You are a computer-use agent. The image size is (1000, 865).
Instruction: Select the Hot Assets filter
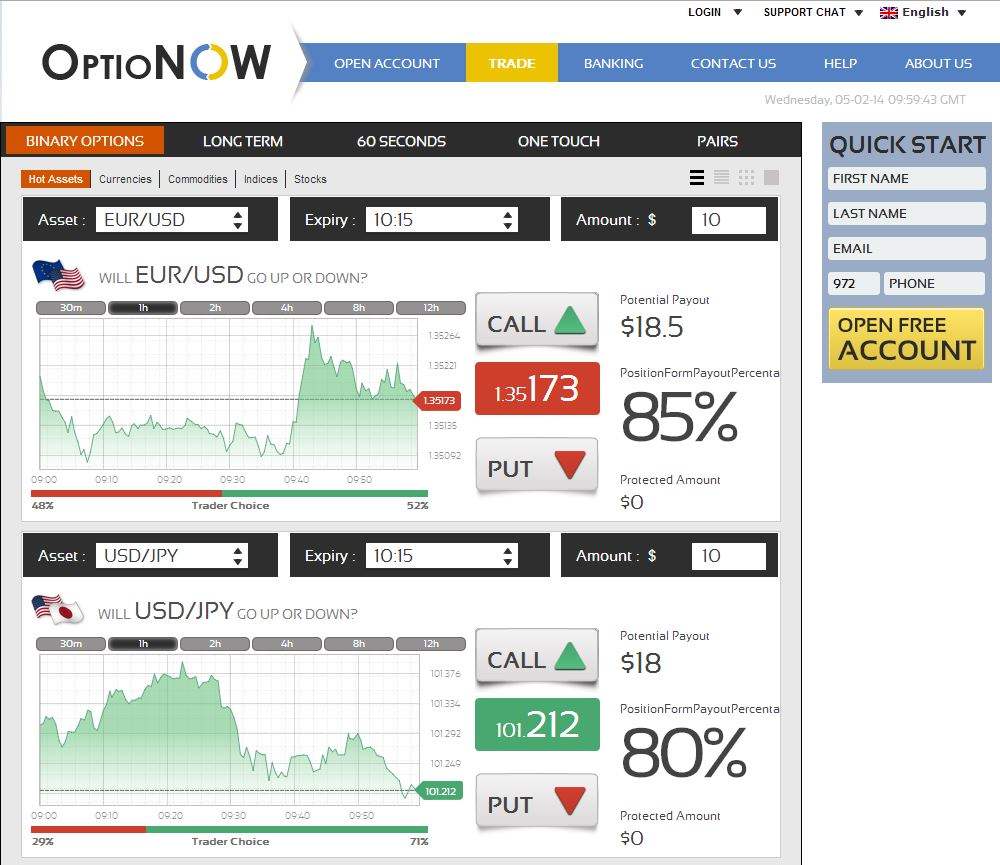[x=55, y=179]
